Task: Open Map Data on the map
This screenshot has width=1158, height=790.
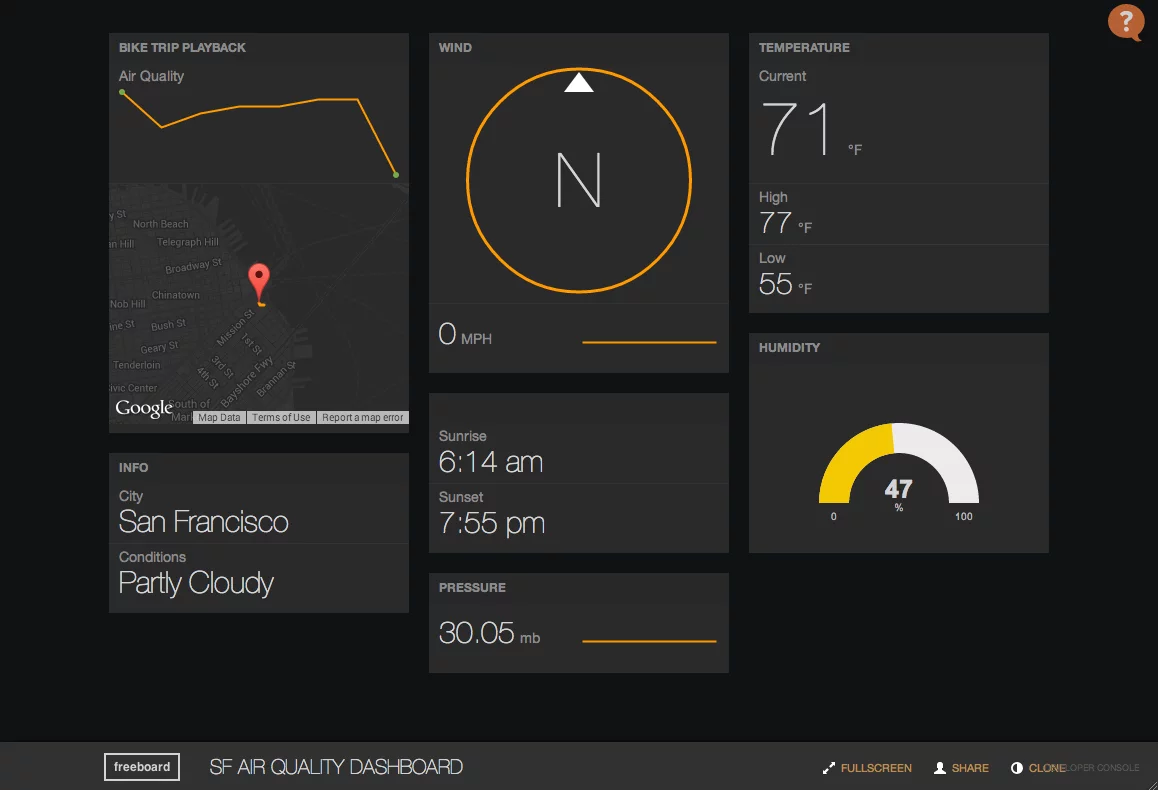Action: pos(219,418)
